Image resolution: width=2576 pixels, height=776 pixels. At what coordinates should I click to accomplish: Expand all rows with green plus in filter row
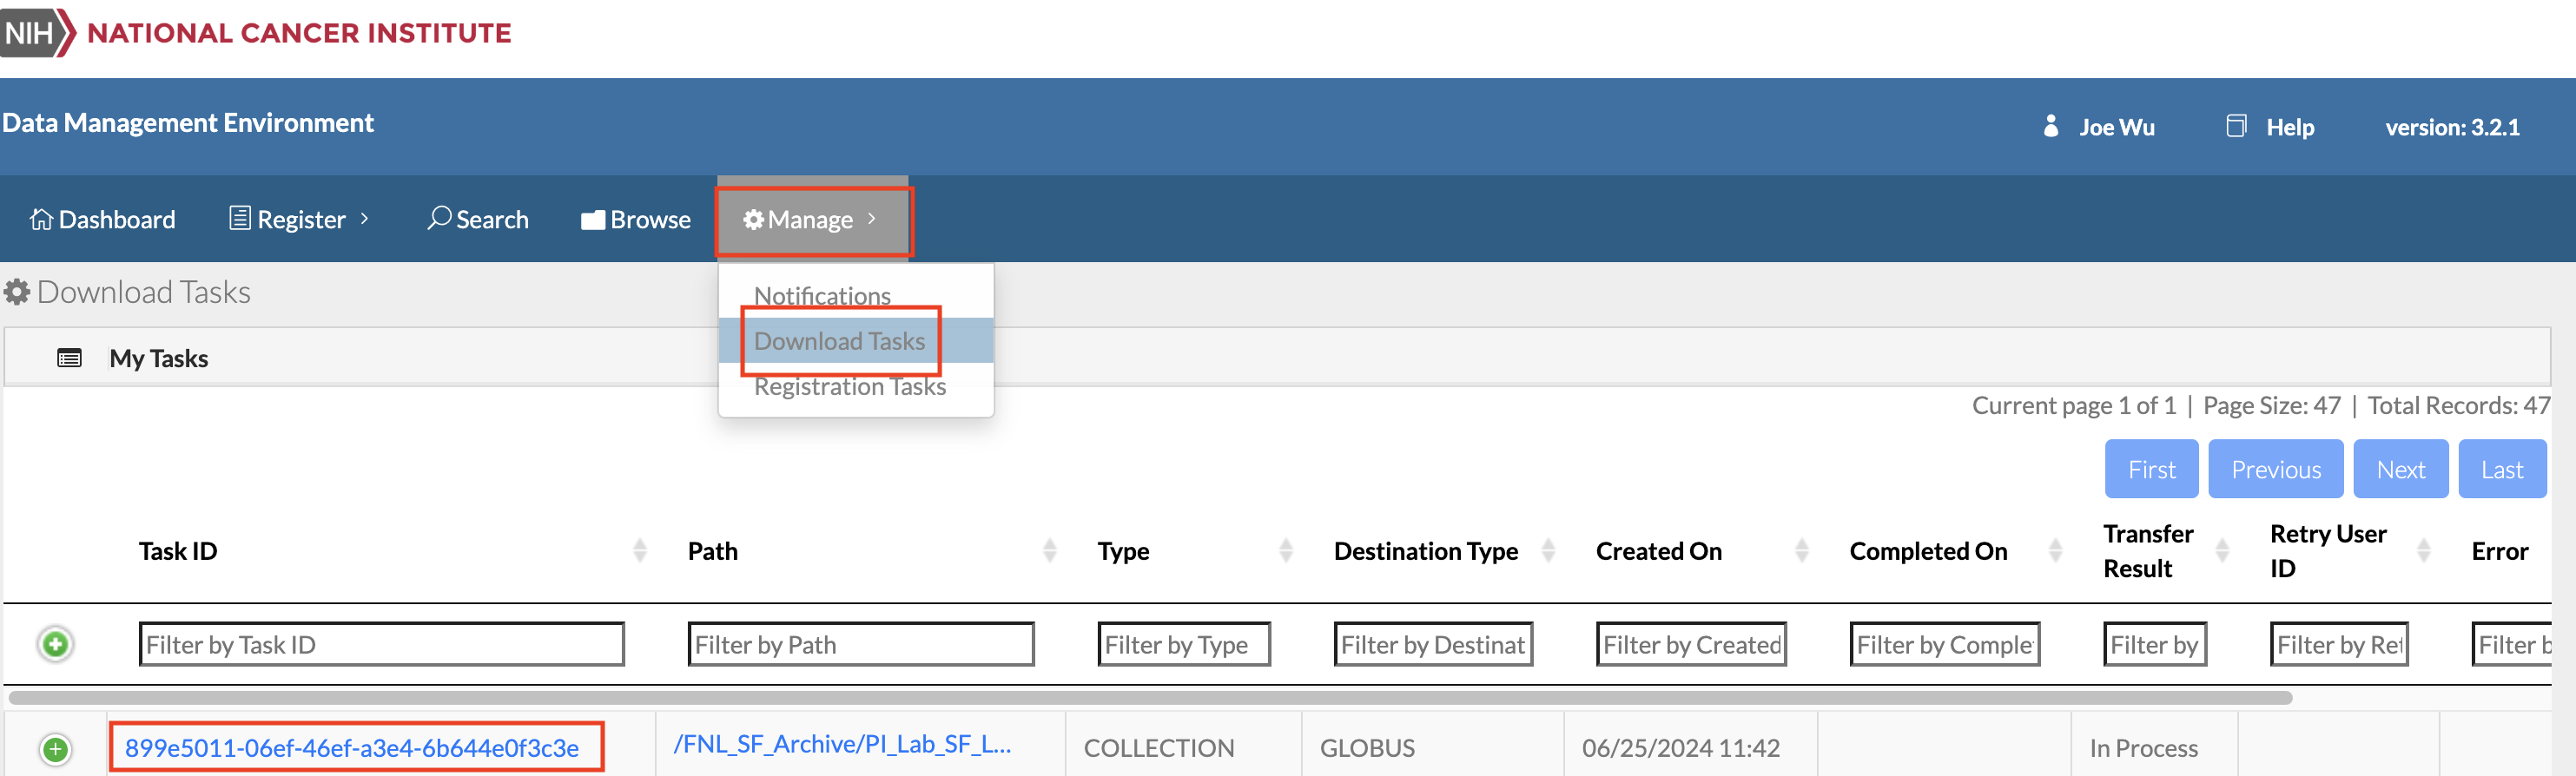pos(56,644)
